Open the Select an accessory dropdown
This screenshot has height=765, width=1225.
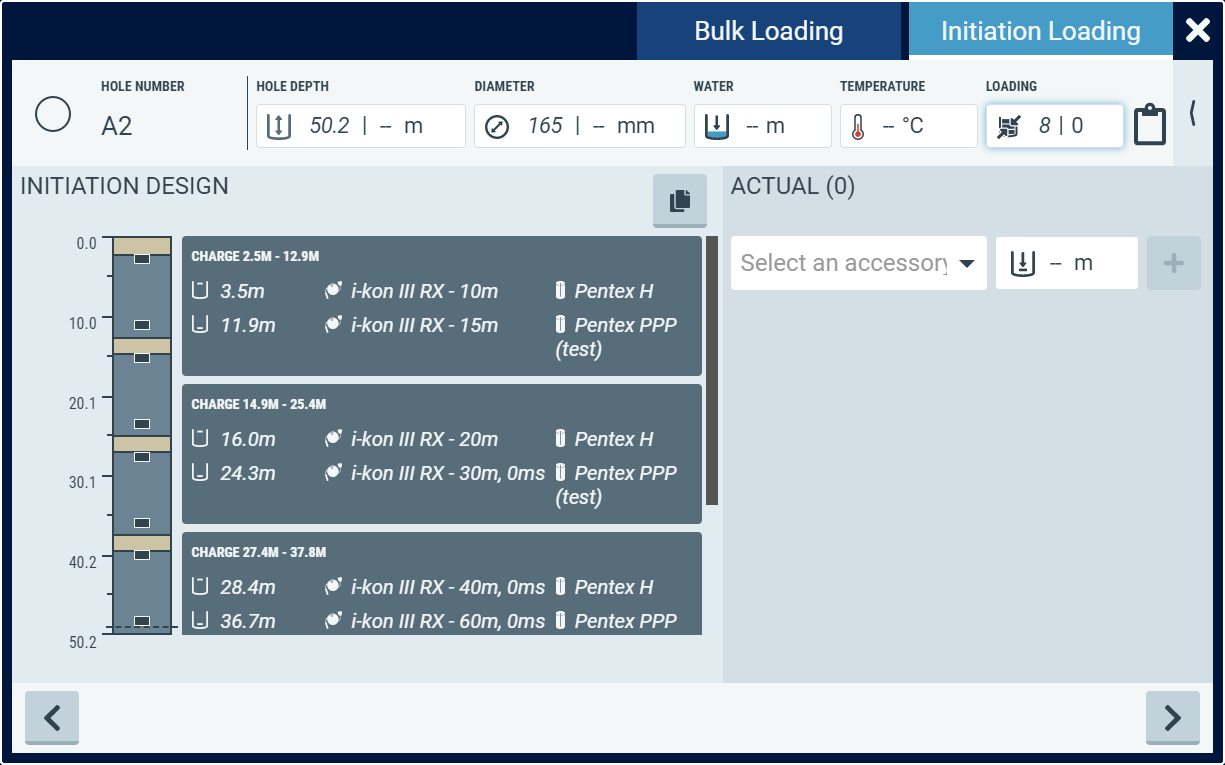[859, 263]
